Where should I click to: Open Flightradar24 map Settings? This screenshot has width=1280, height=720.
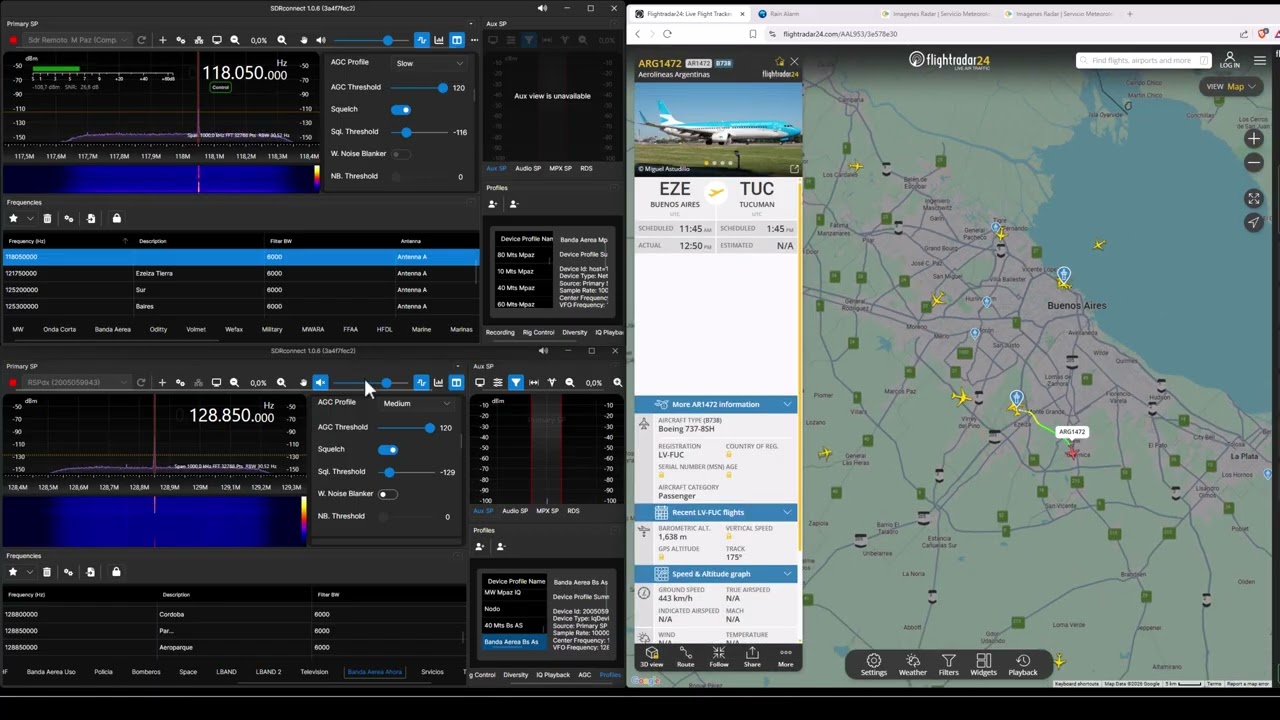point(874,665)
